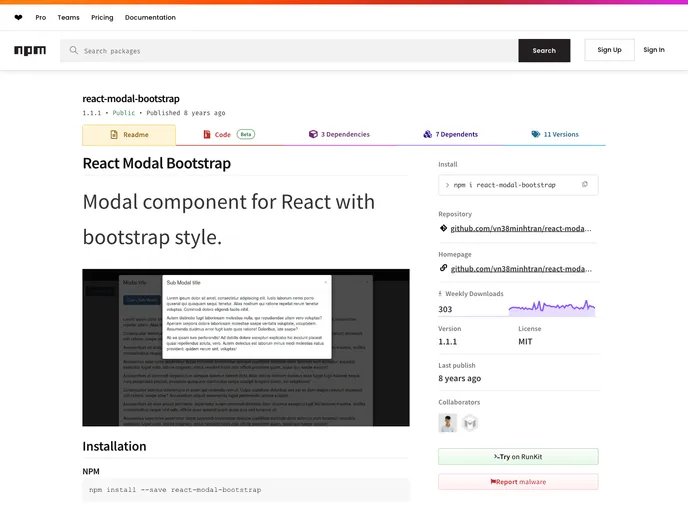Click the git diamond icon by Repository
The width and height of the screenshot is (688, 512).
click(x=443, y=228)
